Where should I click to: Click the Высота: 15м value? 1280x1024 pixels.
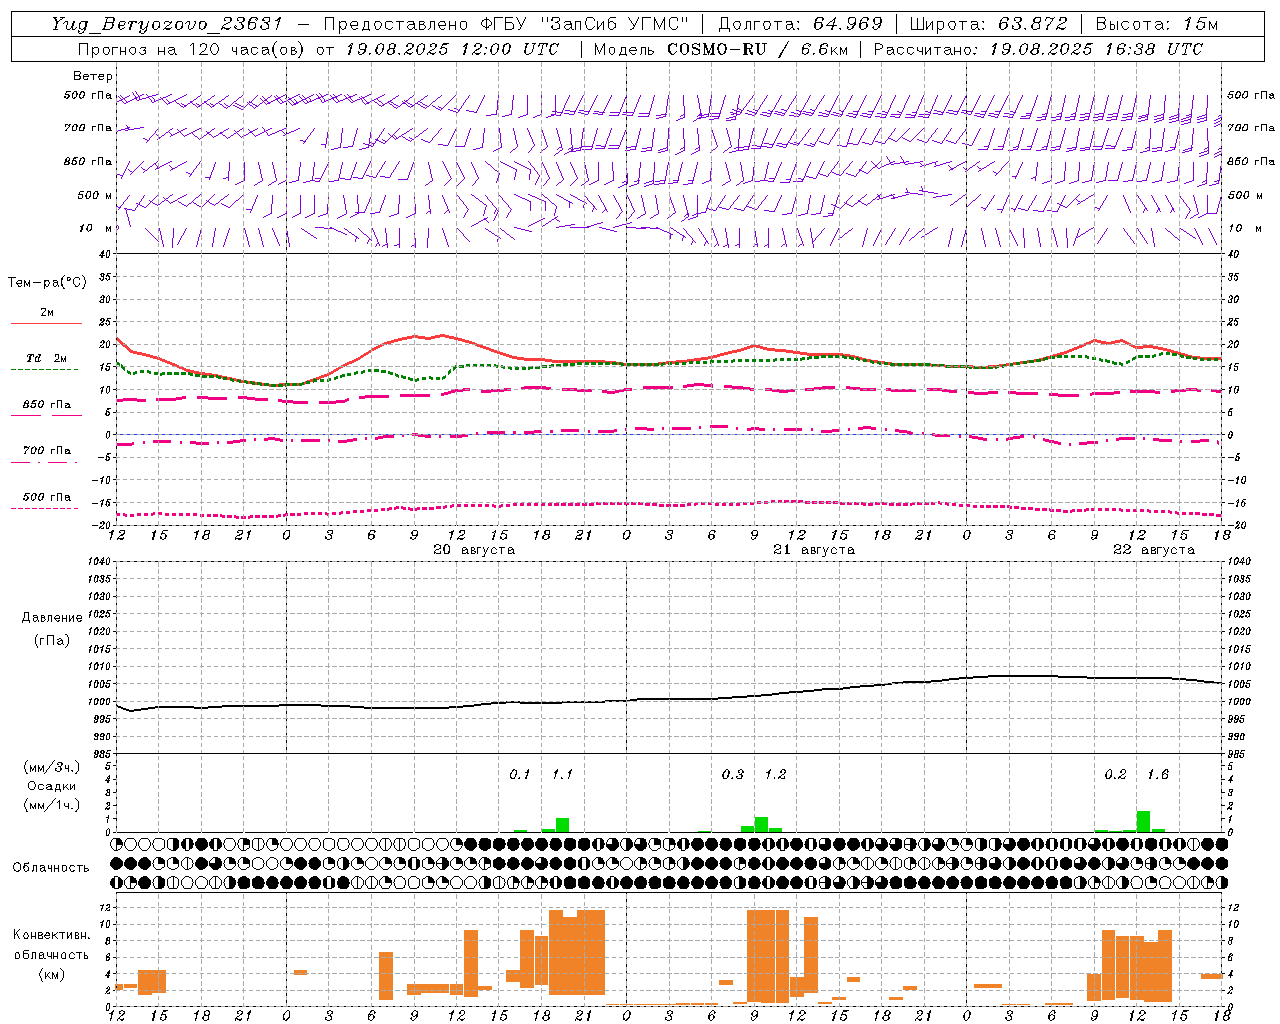(1157, 23)
